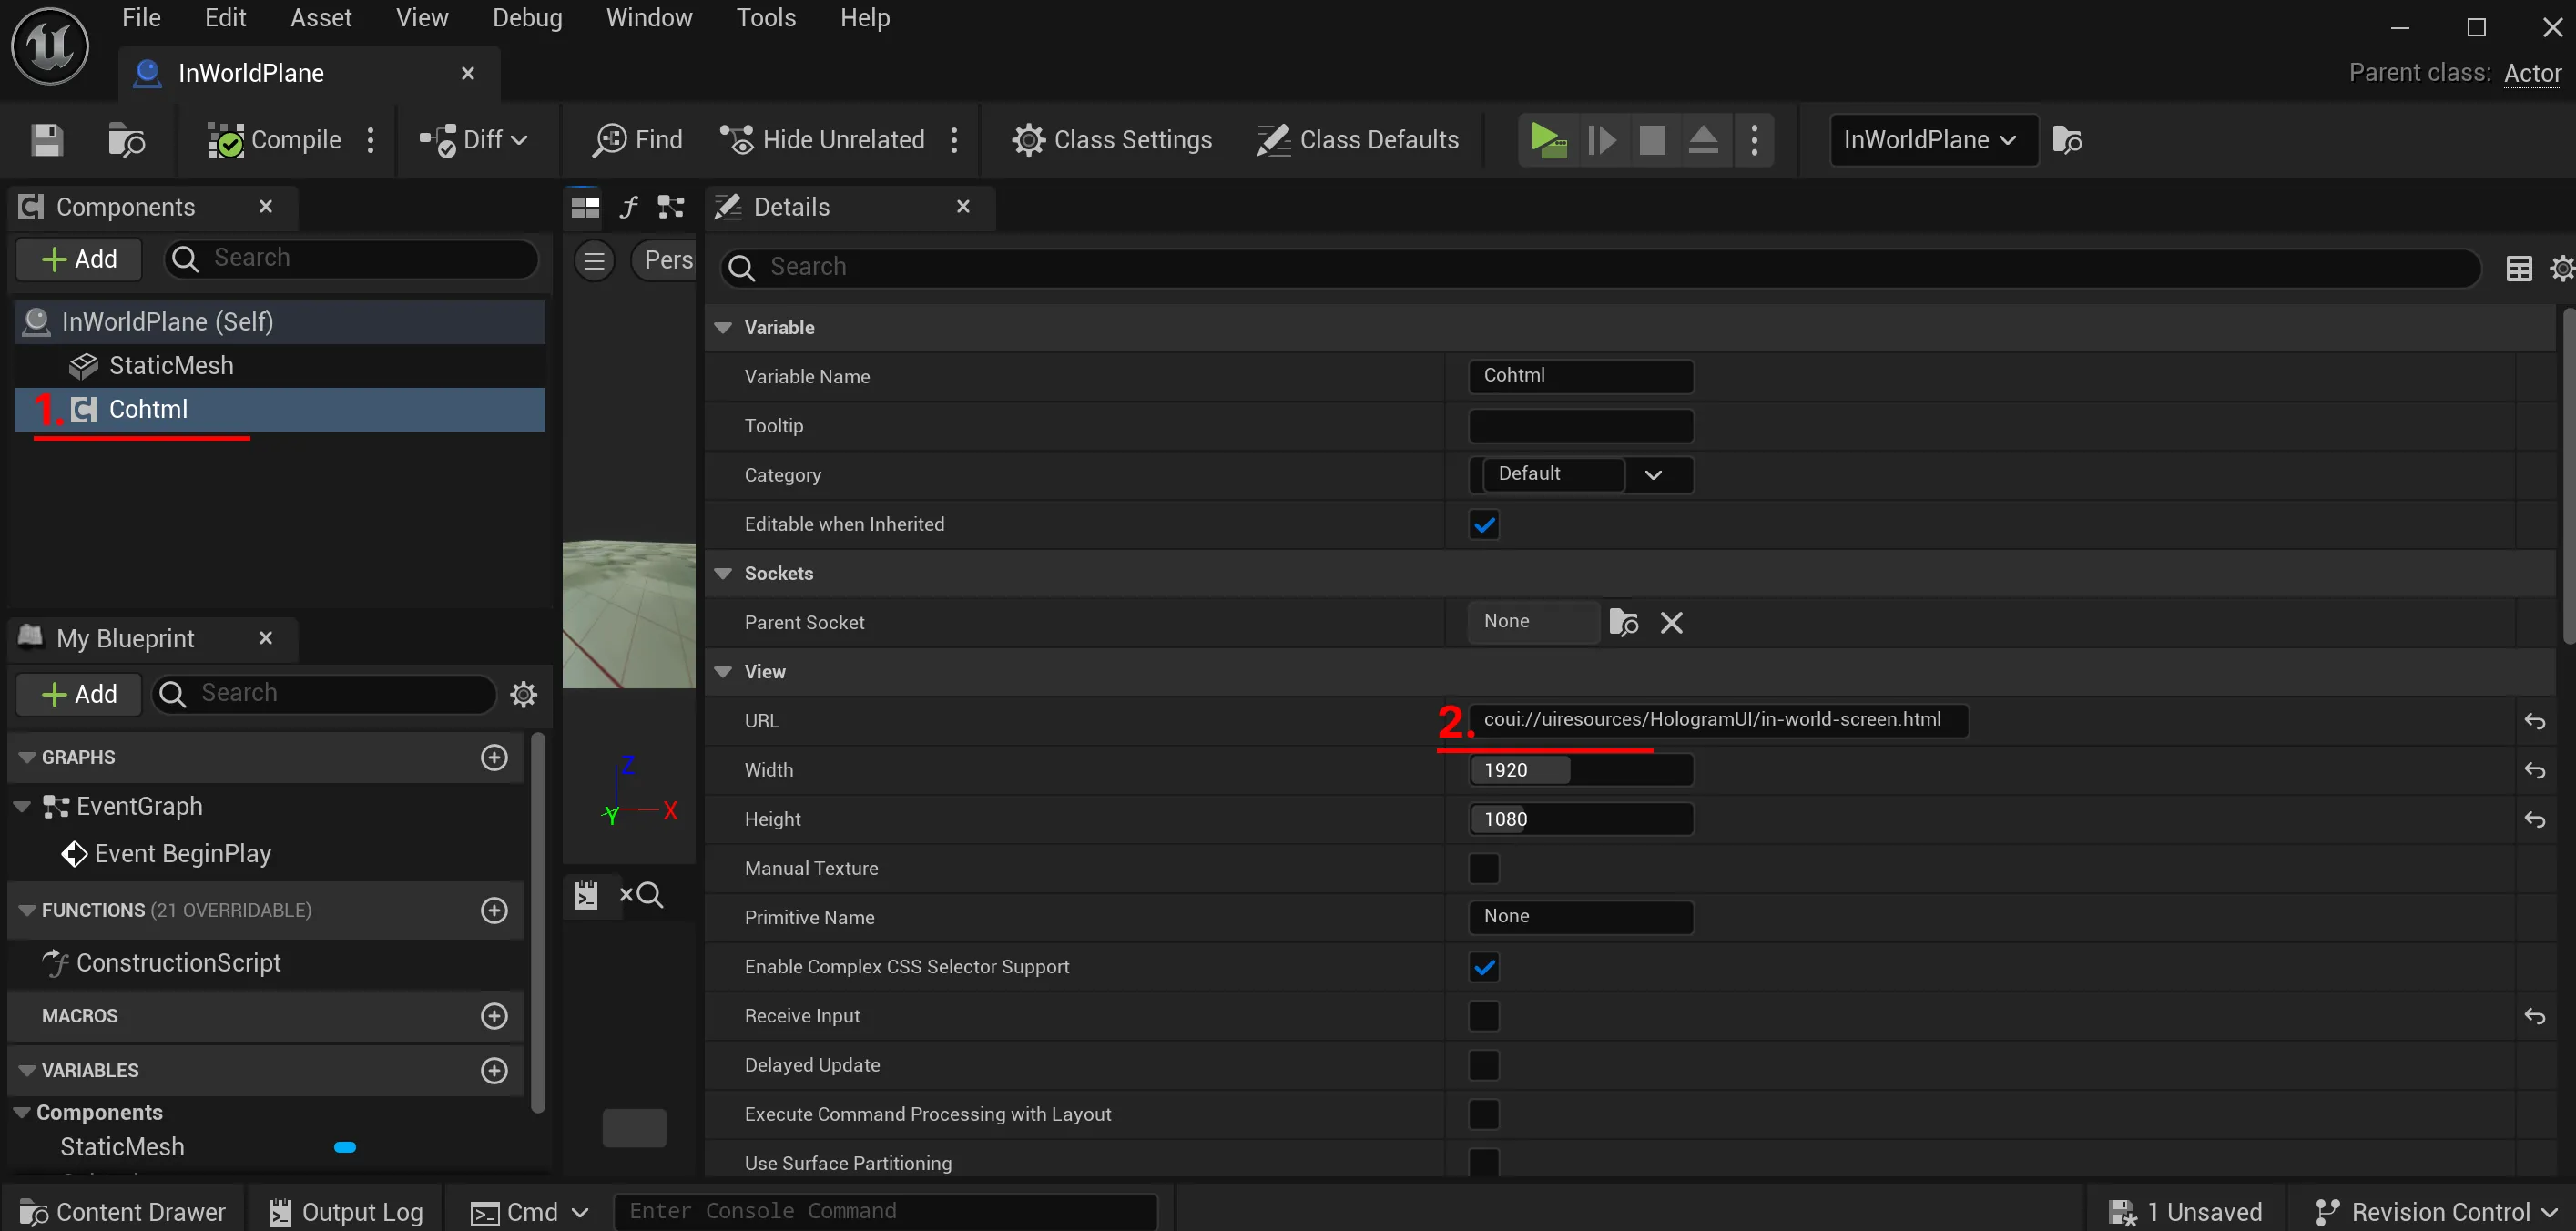Reset URL property to default arrow
The width and height of the screenshot is (2576, 1231).
pyautogui.click(x=2534, y=721)
